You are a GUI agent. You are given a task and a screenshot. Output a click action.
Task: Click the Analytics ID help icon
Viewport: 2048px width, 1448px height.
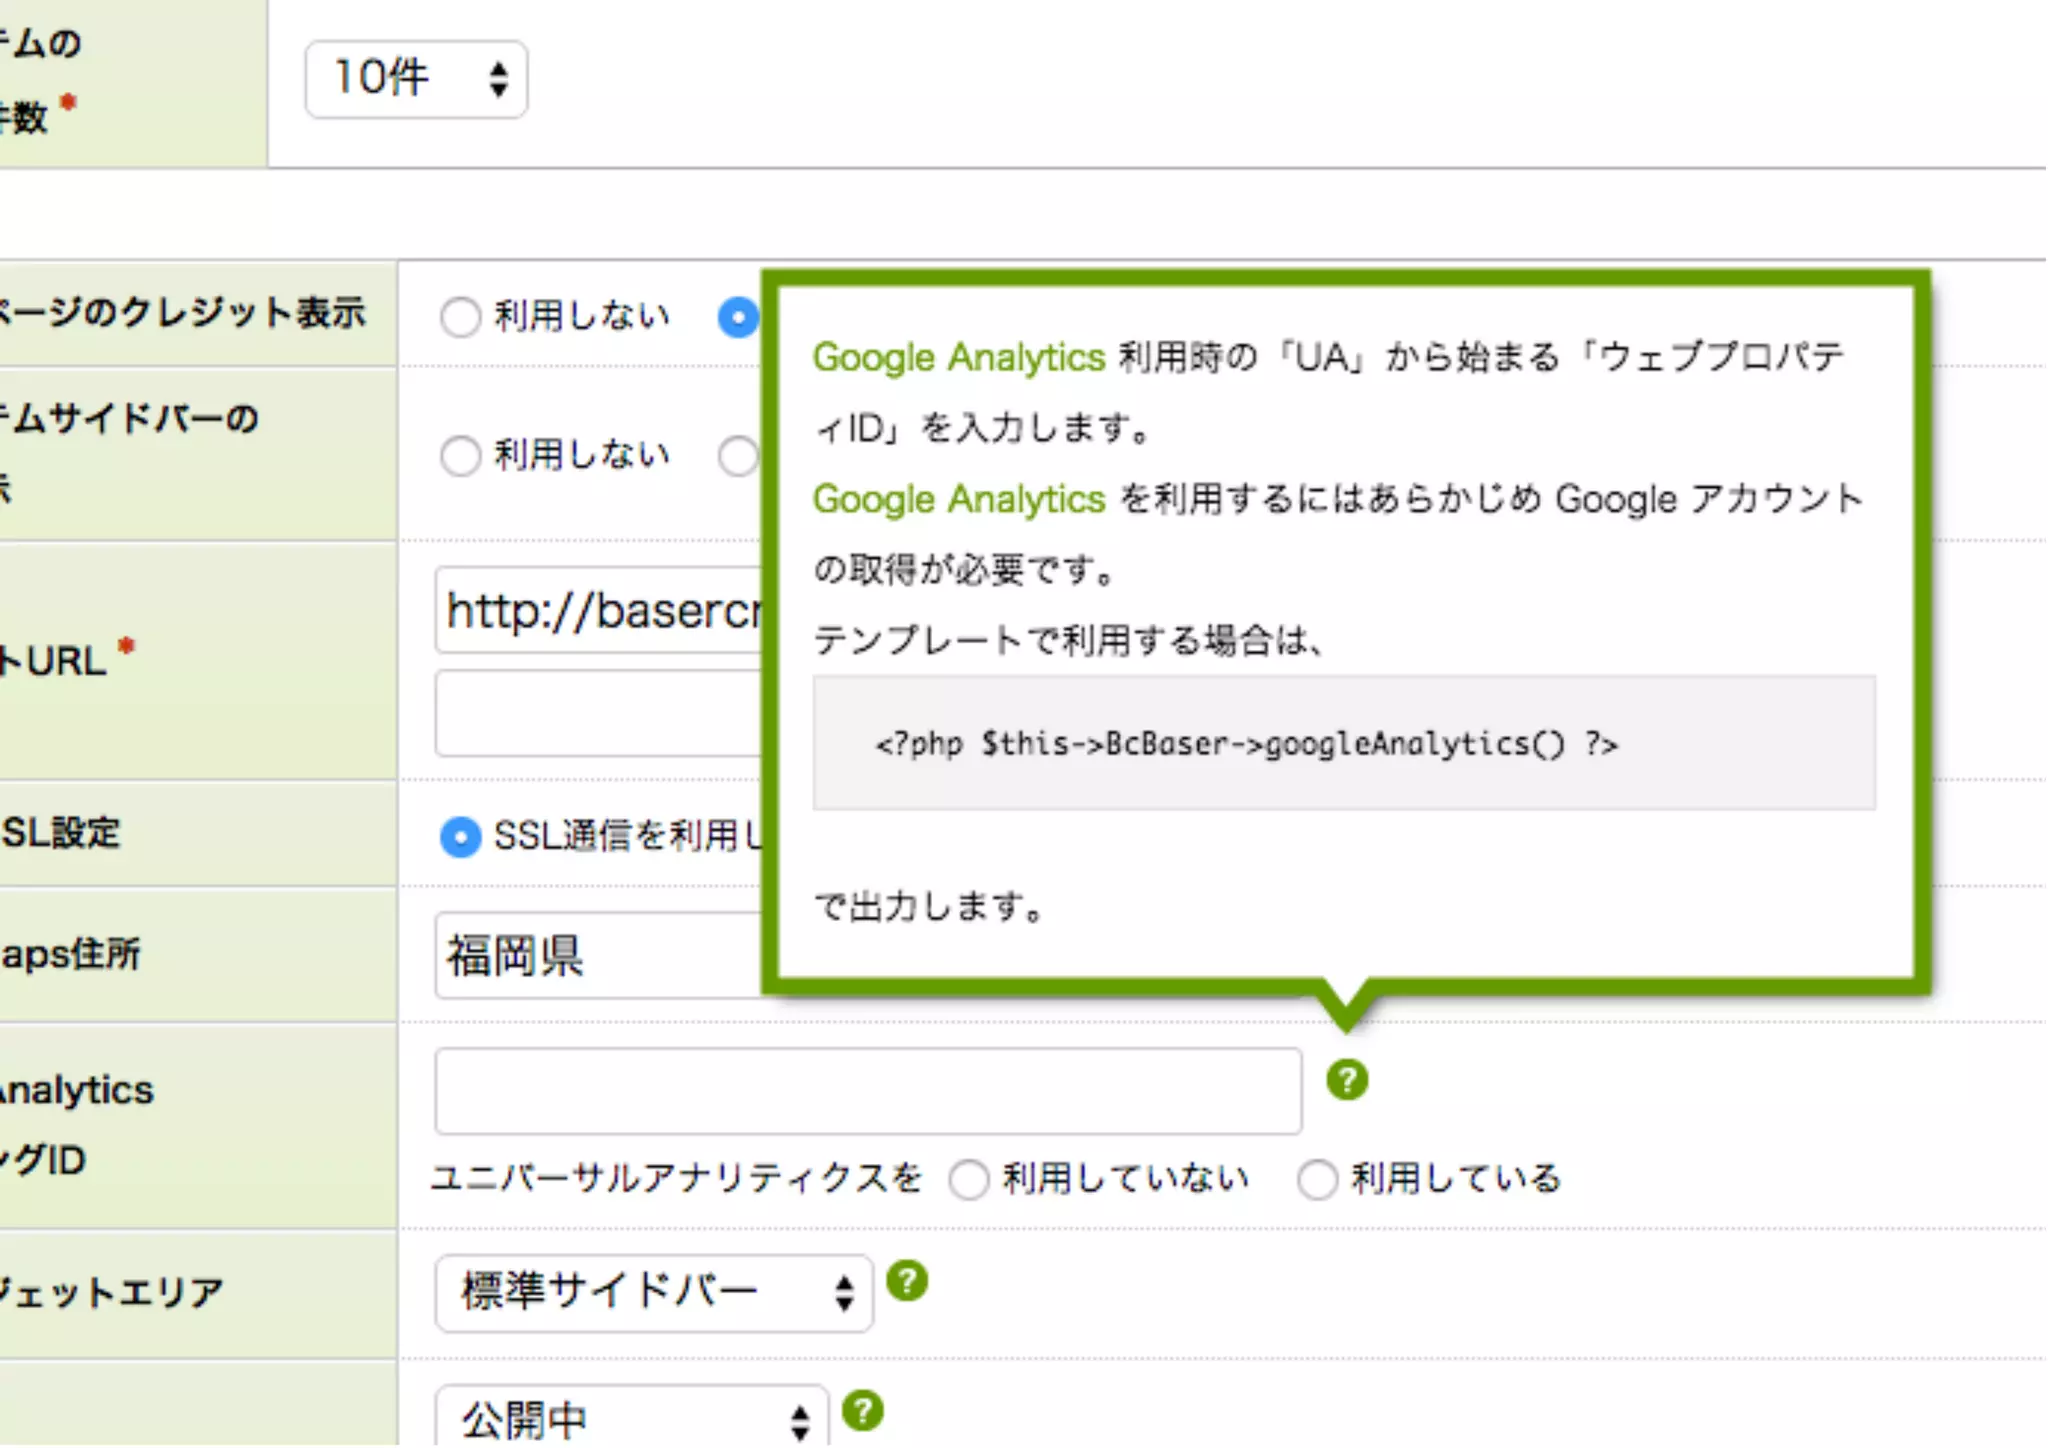[x=1347, y=1080]
